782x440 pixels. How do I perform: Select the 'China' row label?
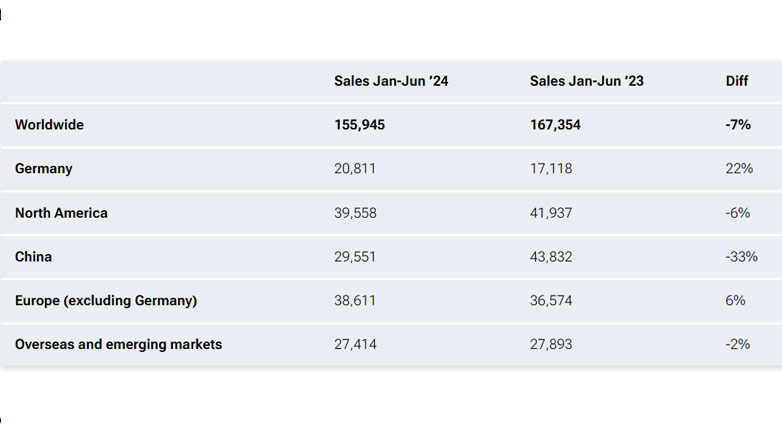(33, 257)
